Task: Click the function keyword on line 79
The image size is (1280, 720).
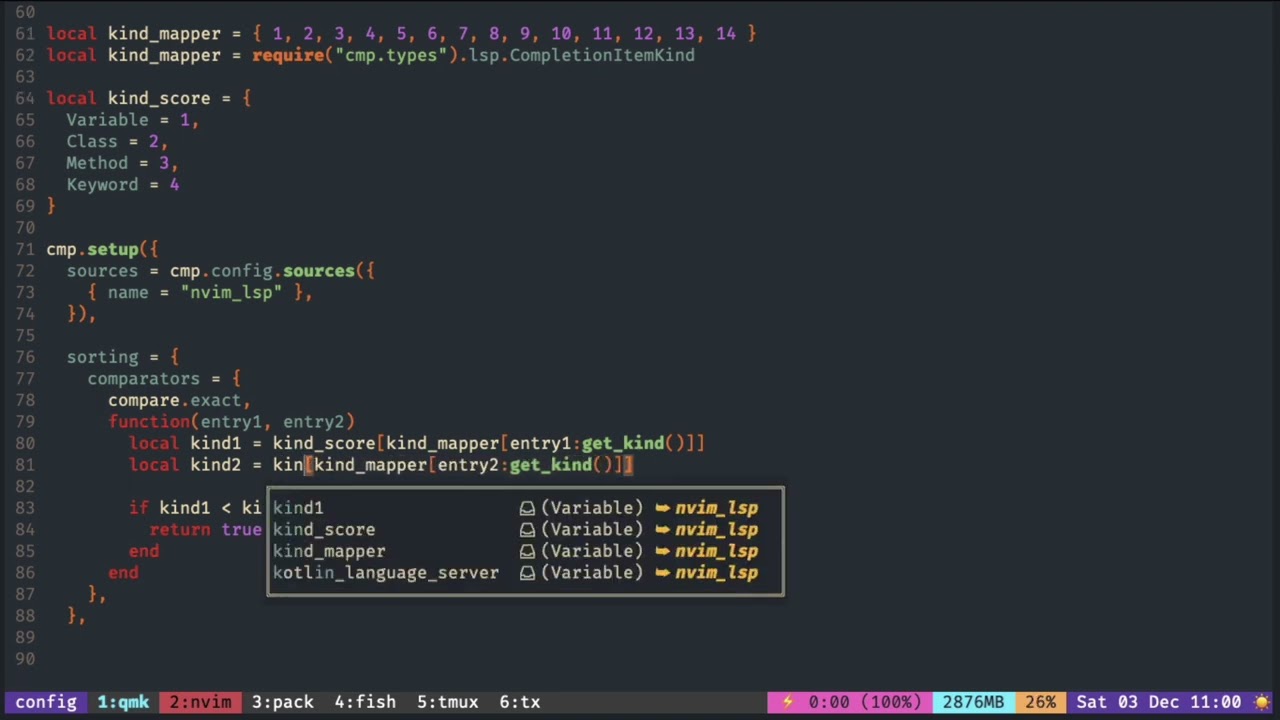Action: pyautogui.click(x=149, y=422)
